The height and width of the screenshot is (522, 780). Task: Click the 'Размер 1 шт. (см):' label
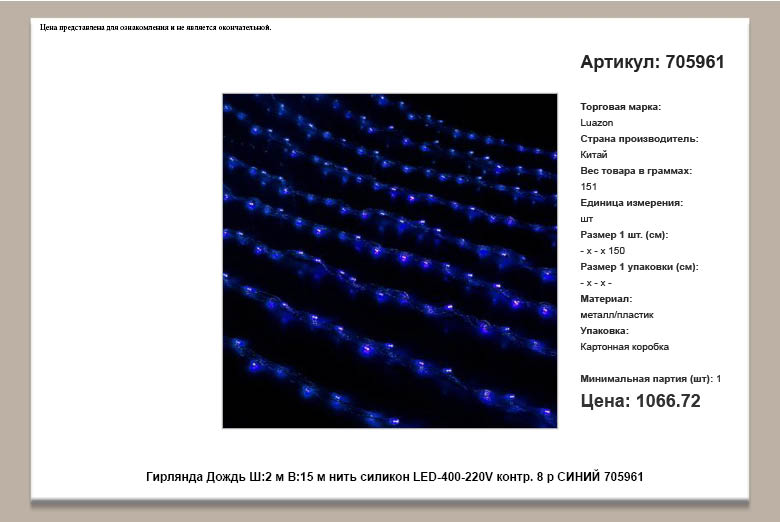click(624, 234)
